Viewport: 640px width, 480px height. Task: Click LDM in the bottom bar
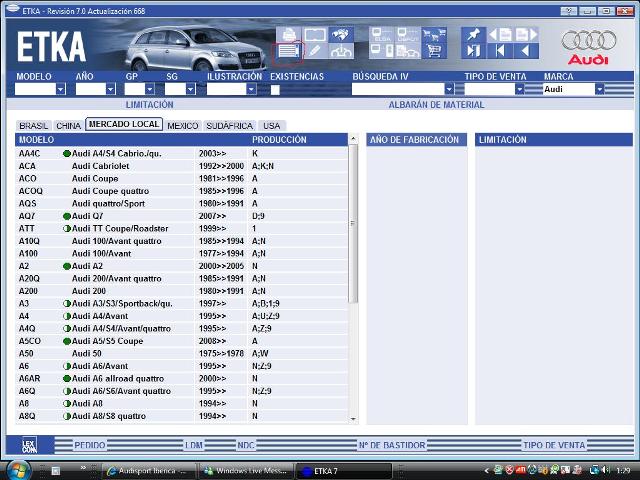(194, 445)
